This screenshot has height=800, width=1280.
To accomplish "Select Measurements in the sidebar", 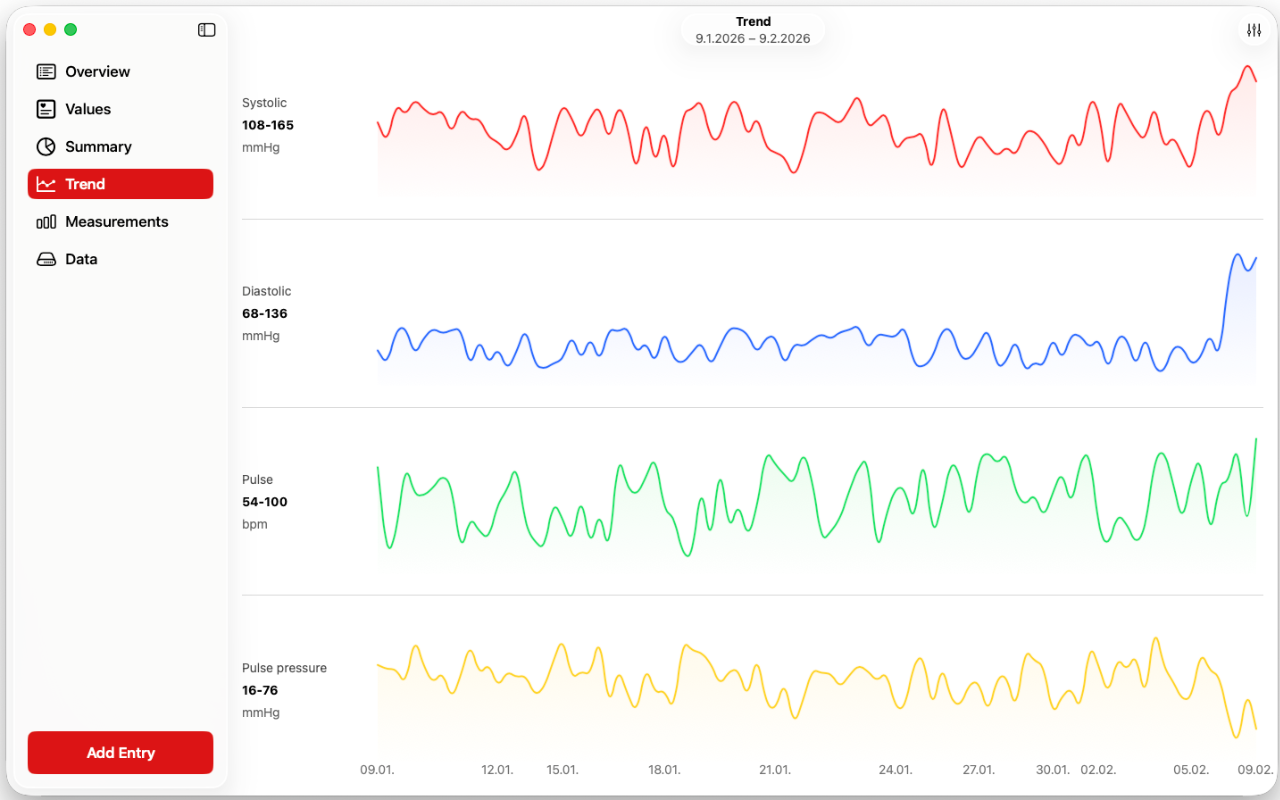I will click(x=118, y=221).
